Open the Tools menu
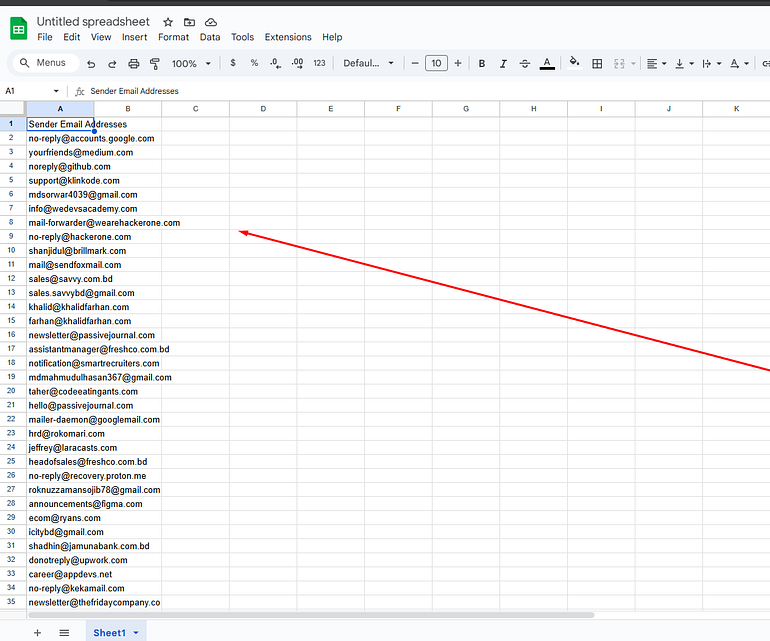Viewport: 770px width, 641px height. click(243, 37)
